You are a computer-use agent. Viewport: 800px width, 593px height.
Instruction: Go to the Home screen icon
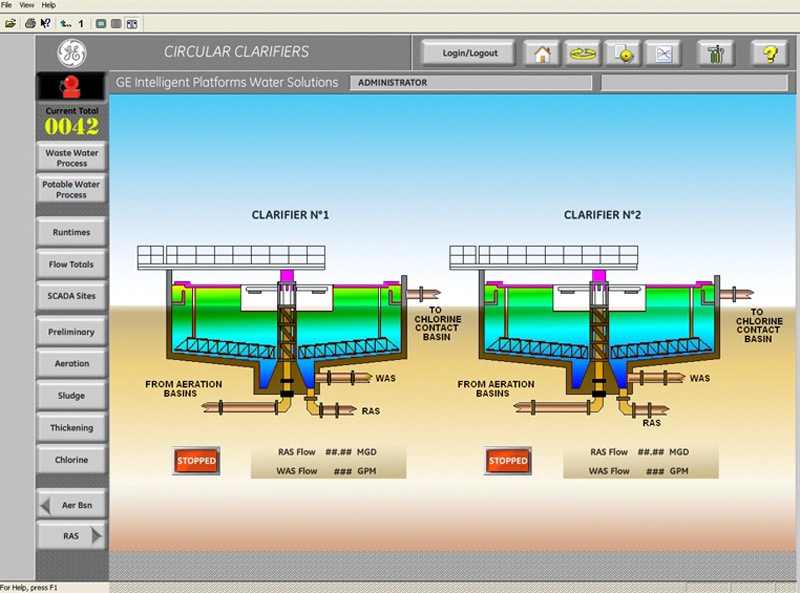point(543,53)
